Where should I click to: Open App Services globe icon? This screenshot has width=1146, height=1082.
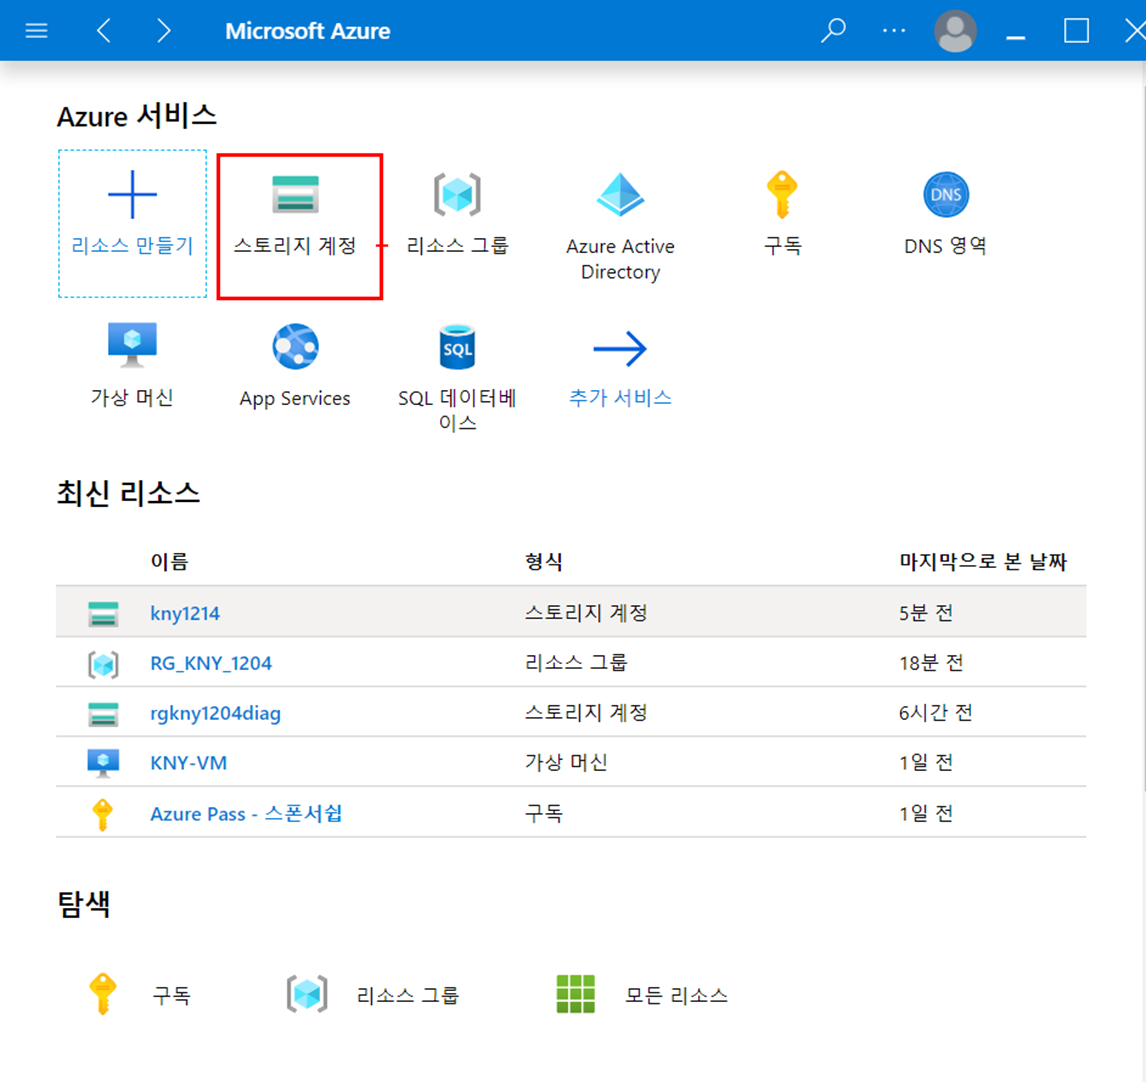[x=295, y=347]
